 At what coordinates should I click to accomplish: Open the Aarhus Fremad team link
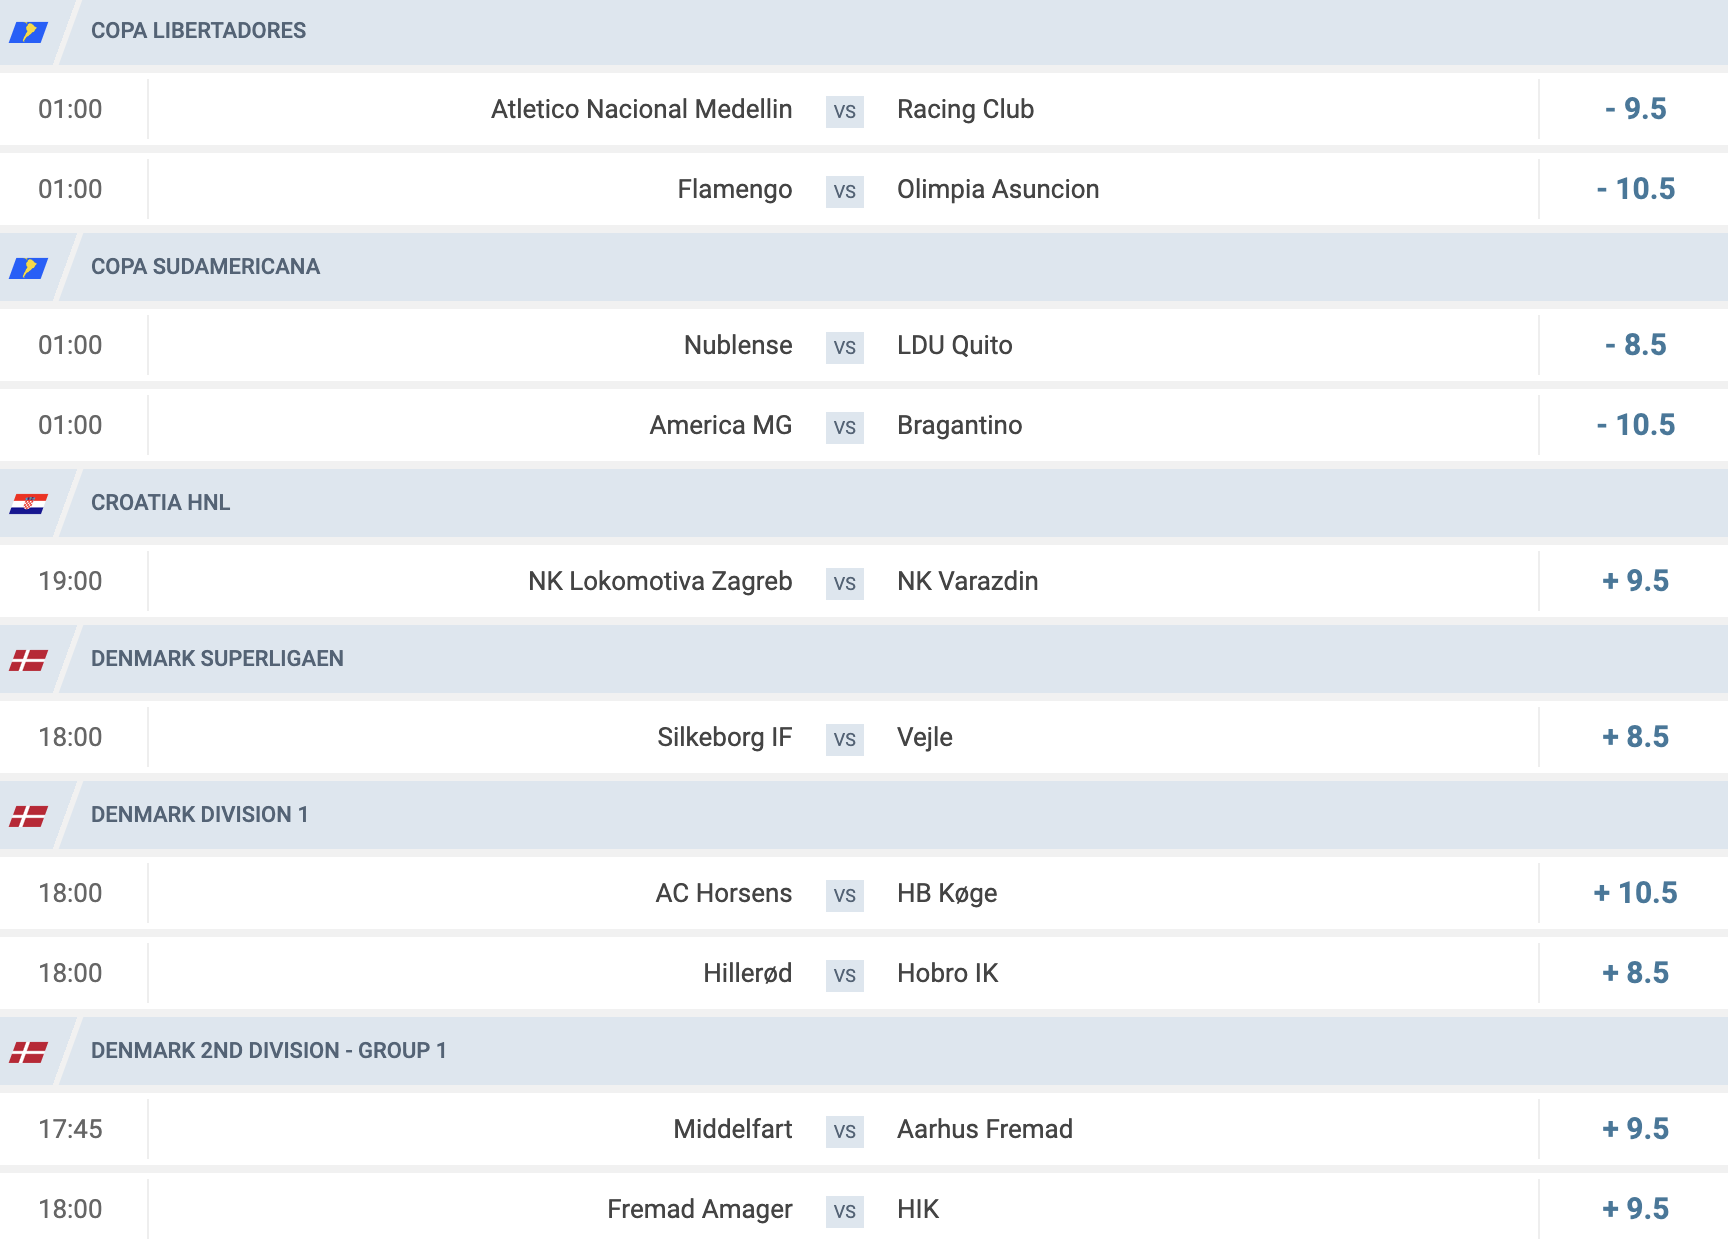[985, 1129]
